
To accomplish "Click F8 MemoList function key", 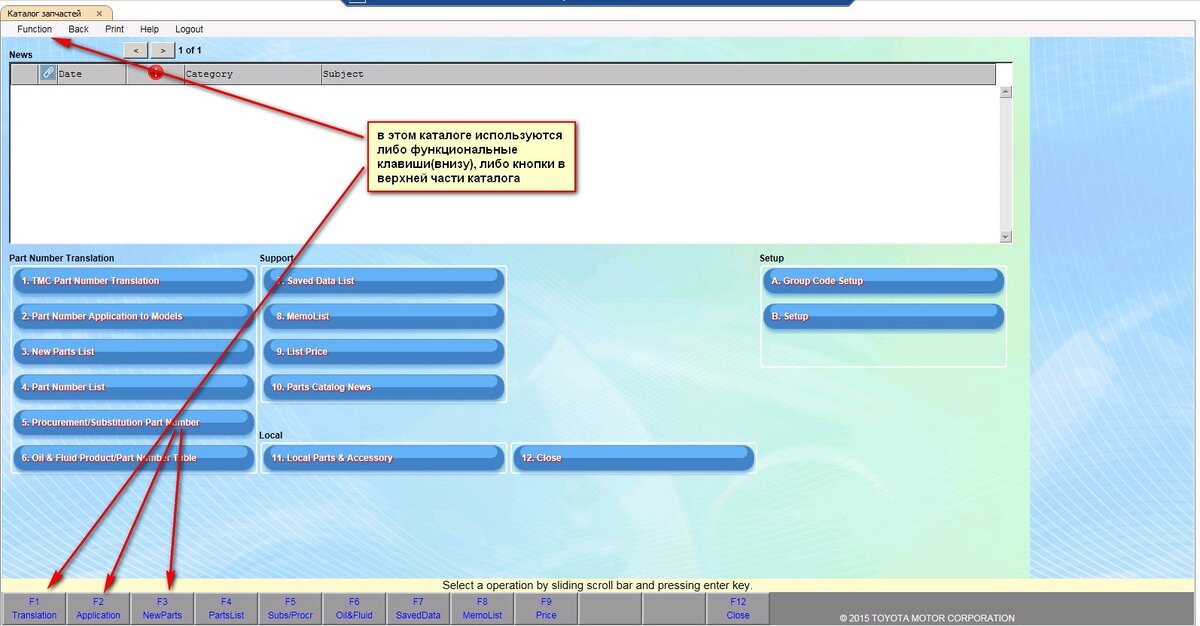I will click(482, 608).
